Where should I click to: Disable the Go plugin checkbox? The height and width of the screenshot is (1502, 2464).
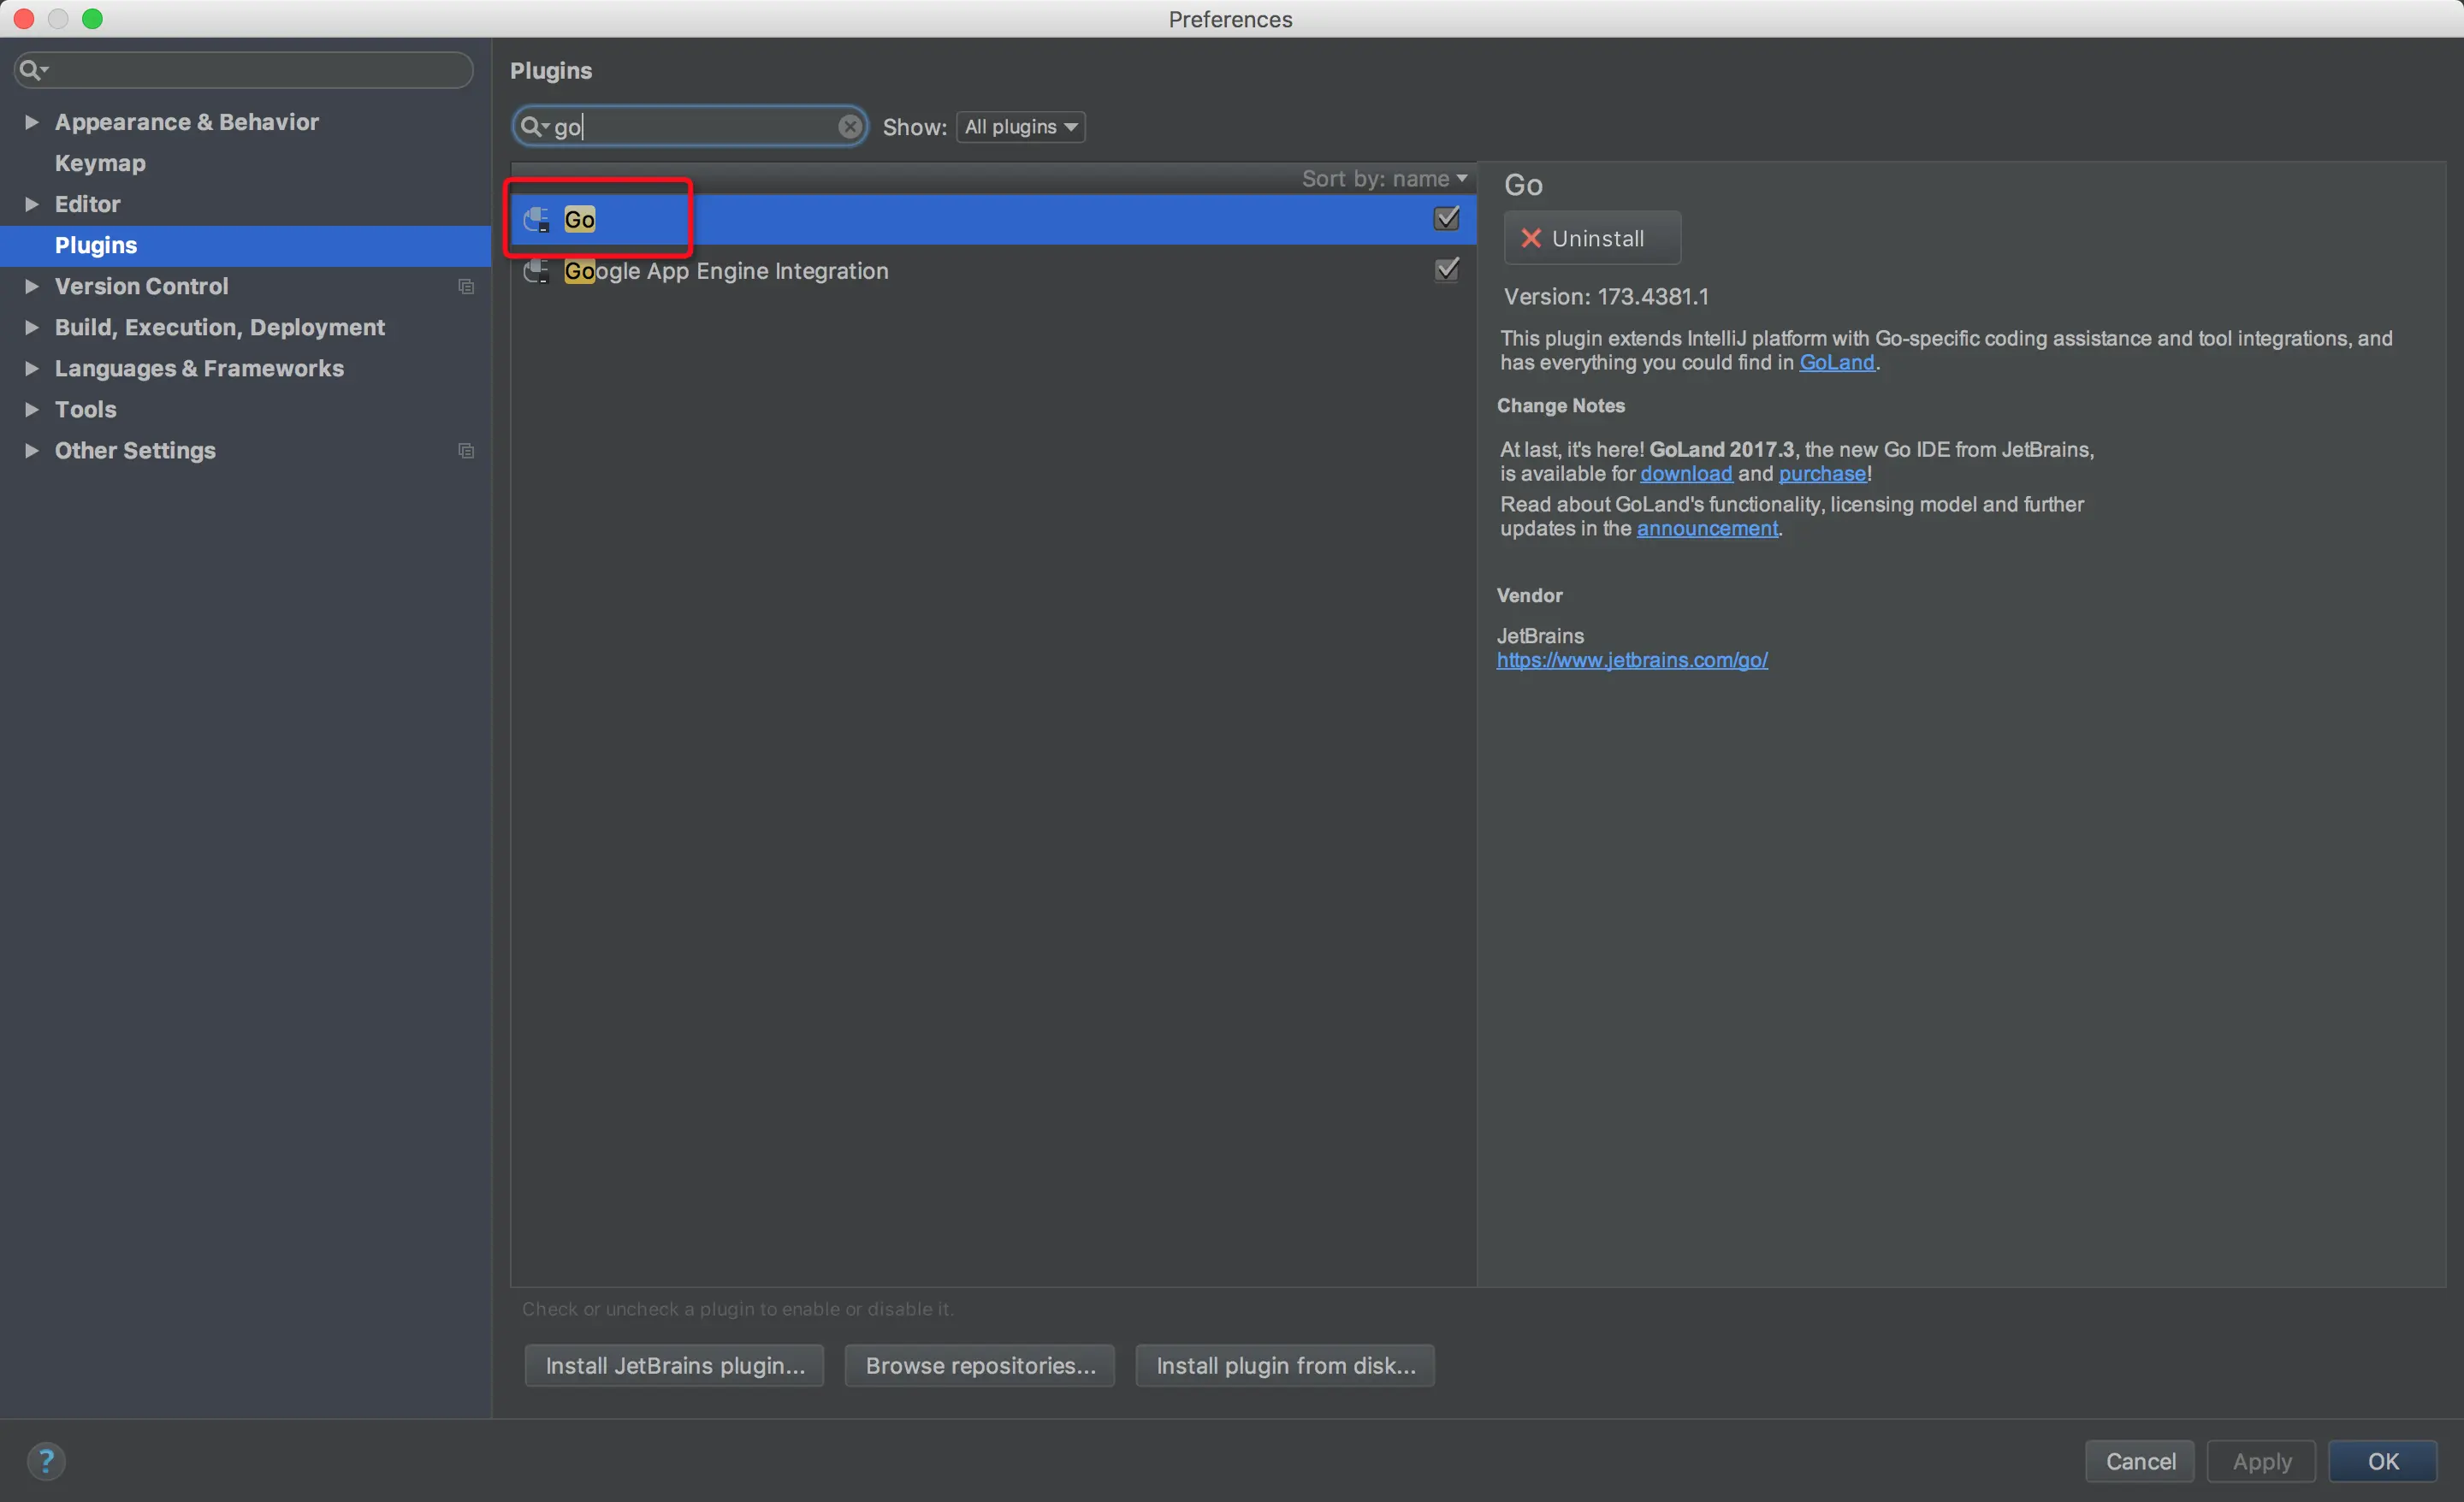(x=1446, y=218)
